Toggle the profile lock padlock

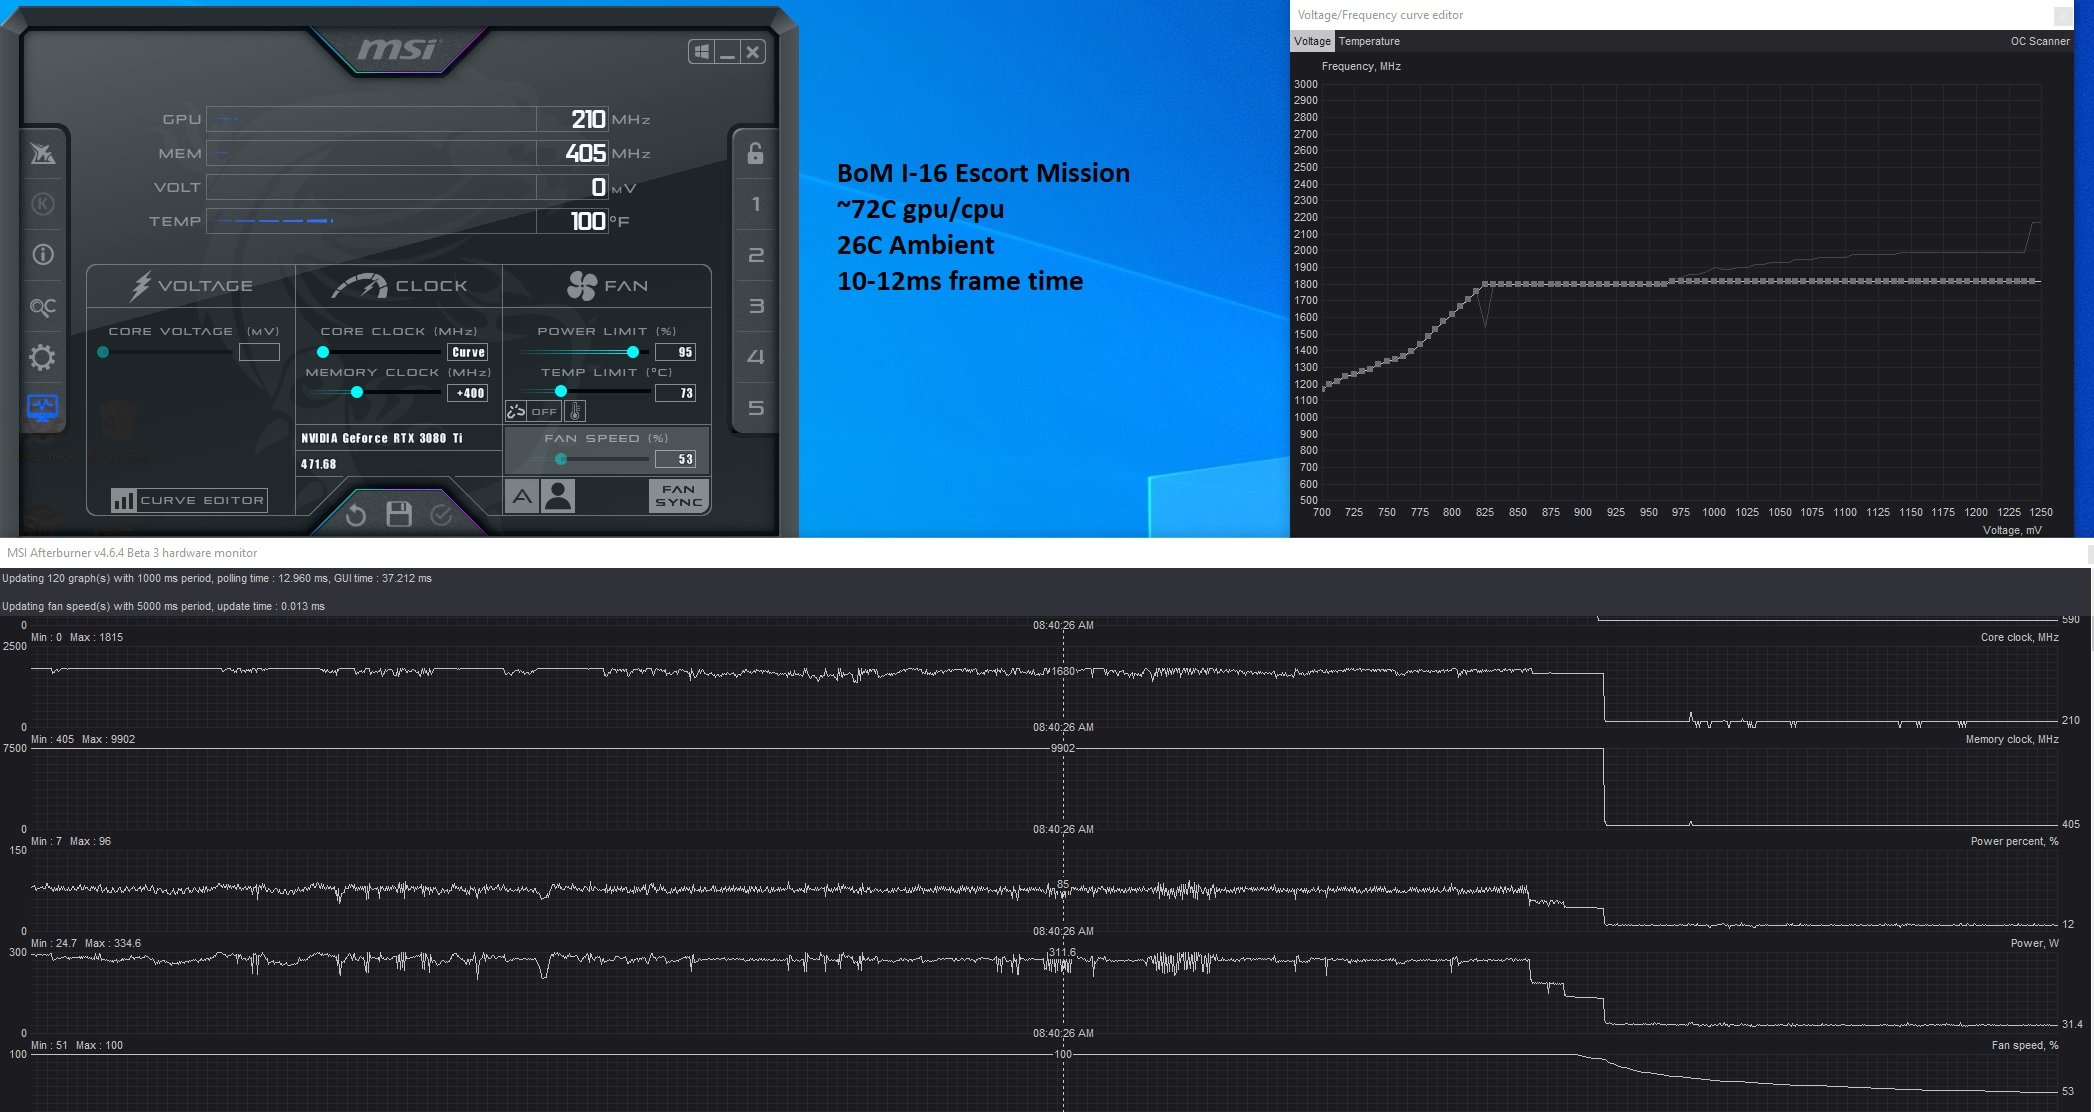coord(756,153)
